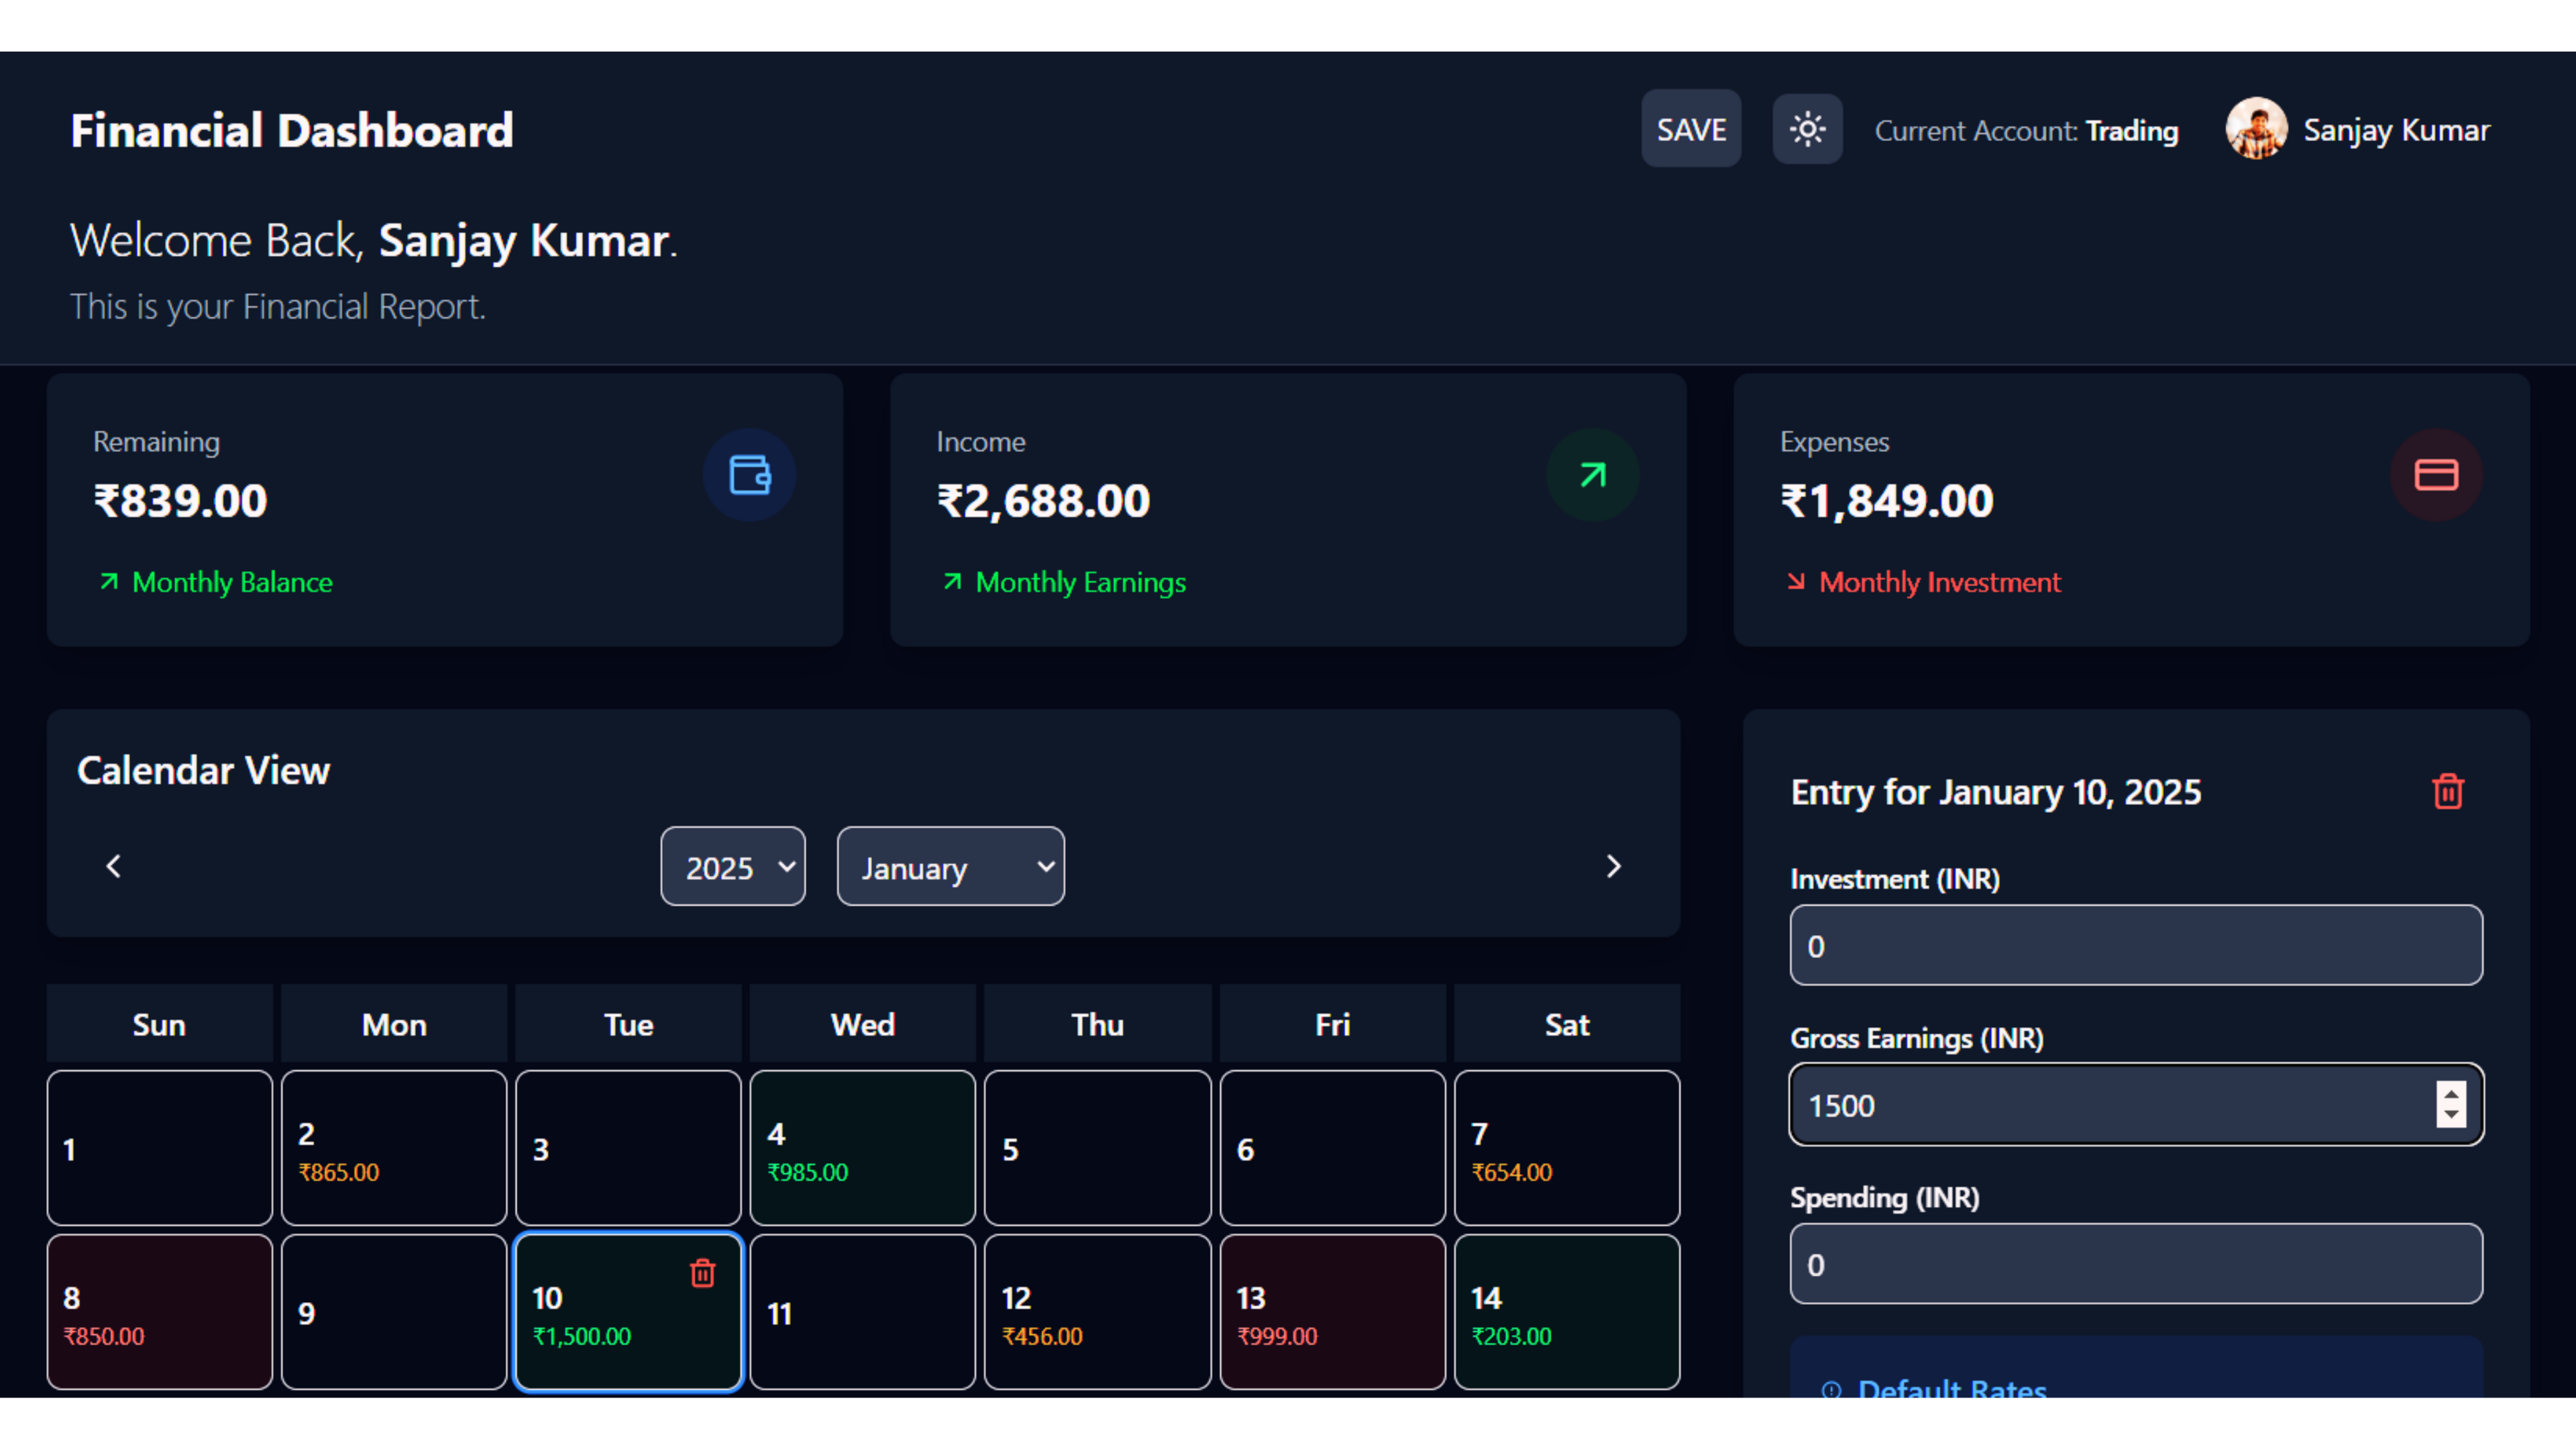Screen dimensions: 2576x1449
Task: Click the Sat column header
Action: coord(1567,1024)
